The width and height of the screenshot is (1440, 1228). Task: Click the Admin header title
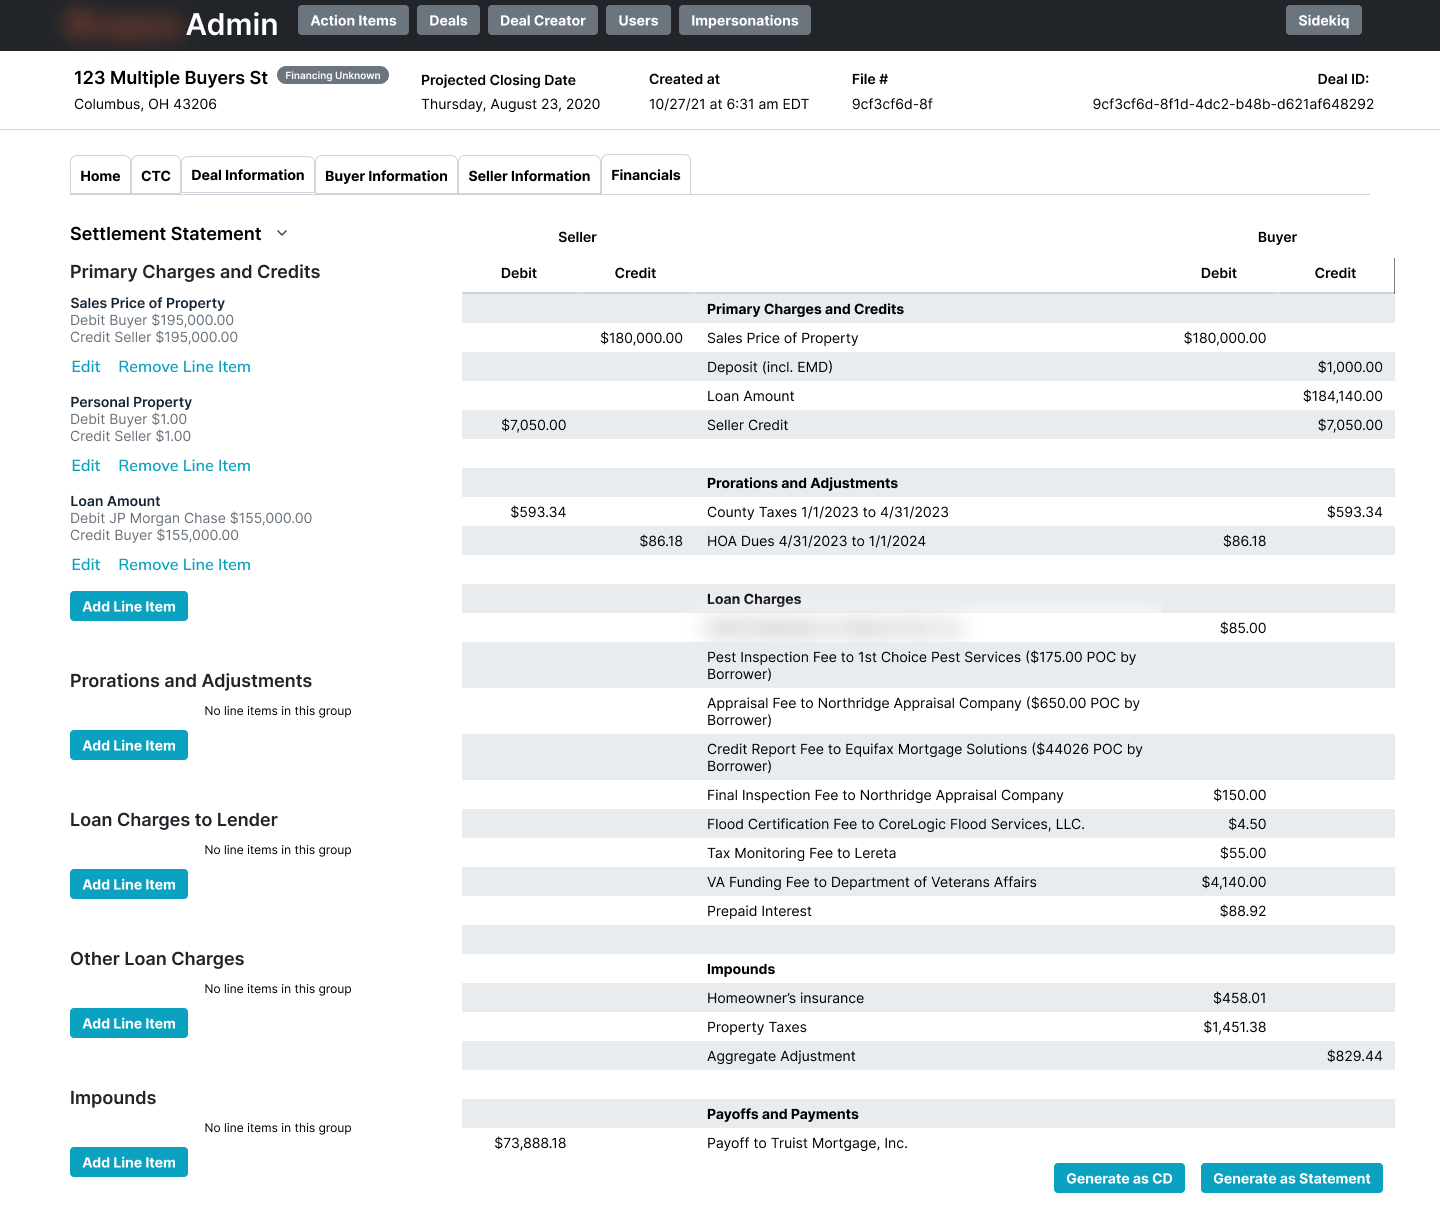click(x=232, y=24)
